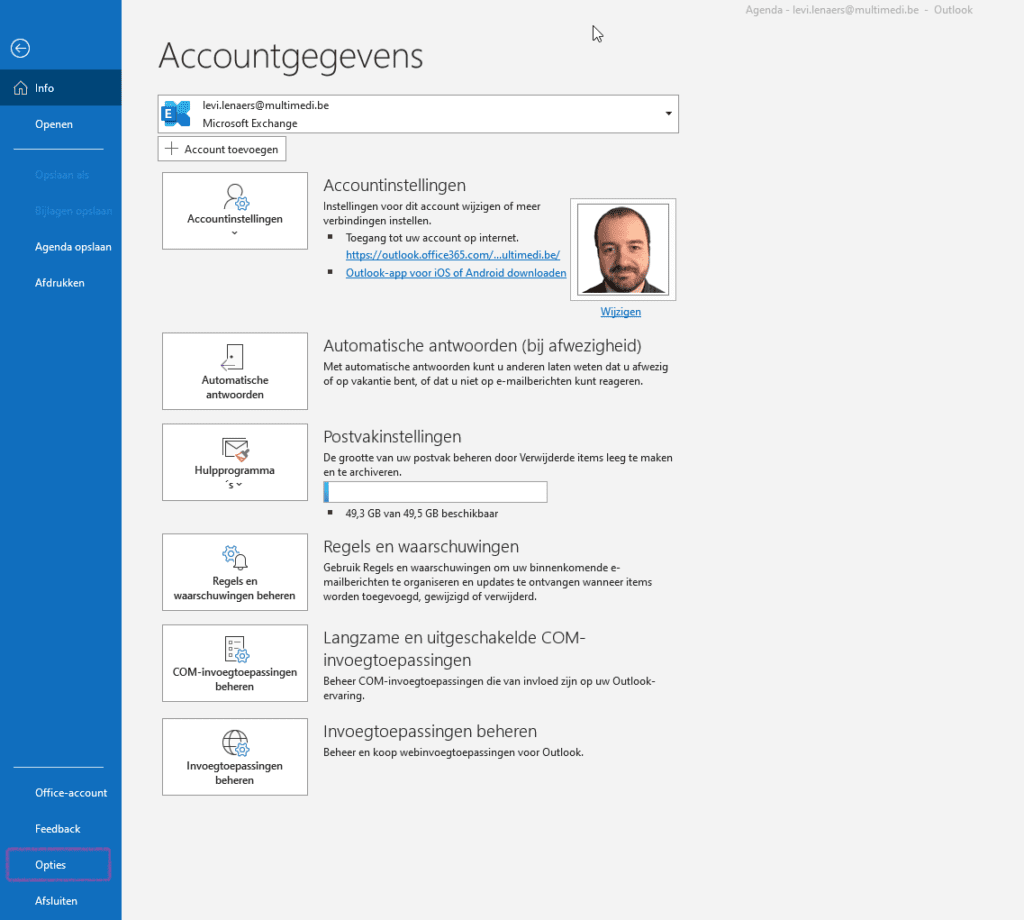The image size is (1024, 920).
Task: Click the profile photo thumbnail
Action: (x=623, y=249)
